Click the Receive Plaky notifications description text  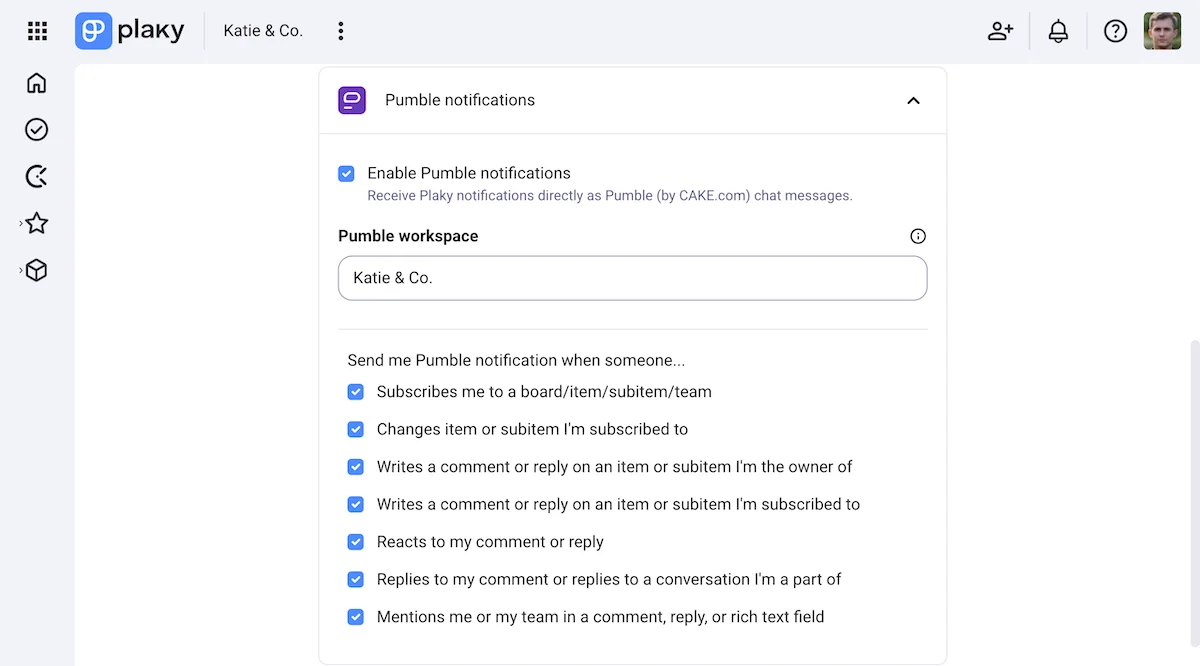tap(610, 196)
